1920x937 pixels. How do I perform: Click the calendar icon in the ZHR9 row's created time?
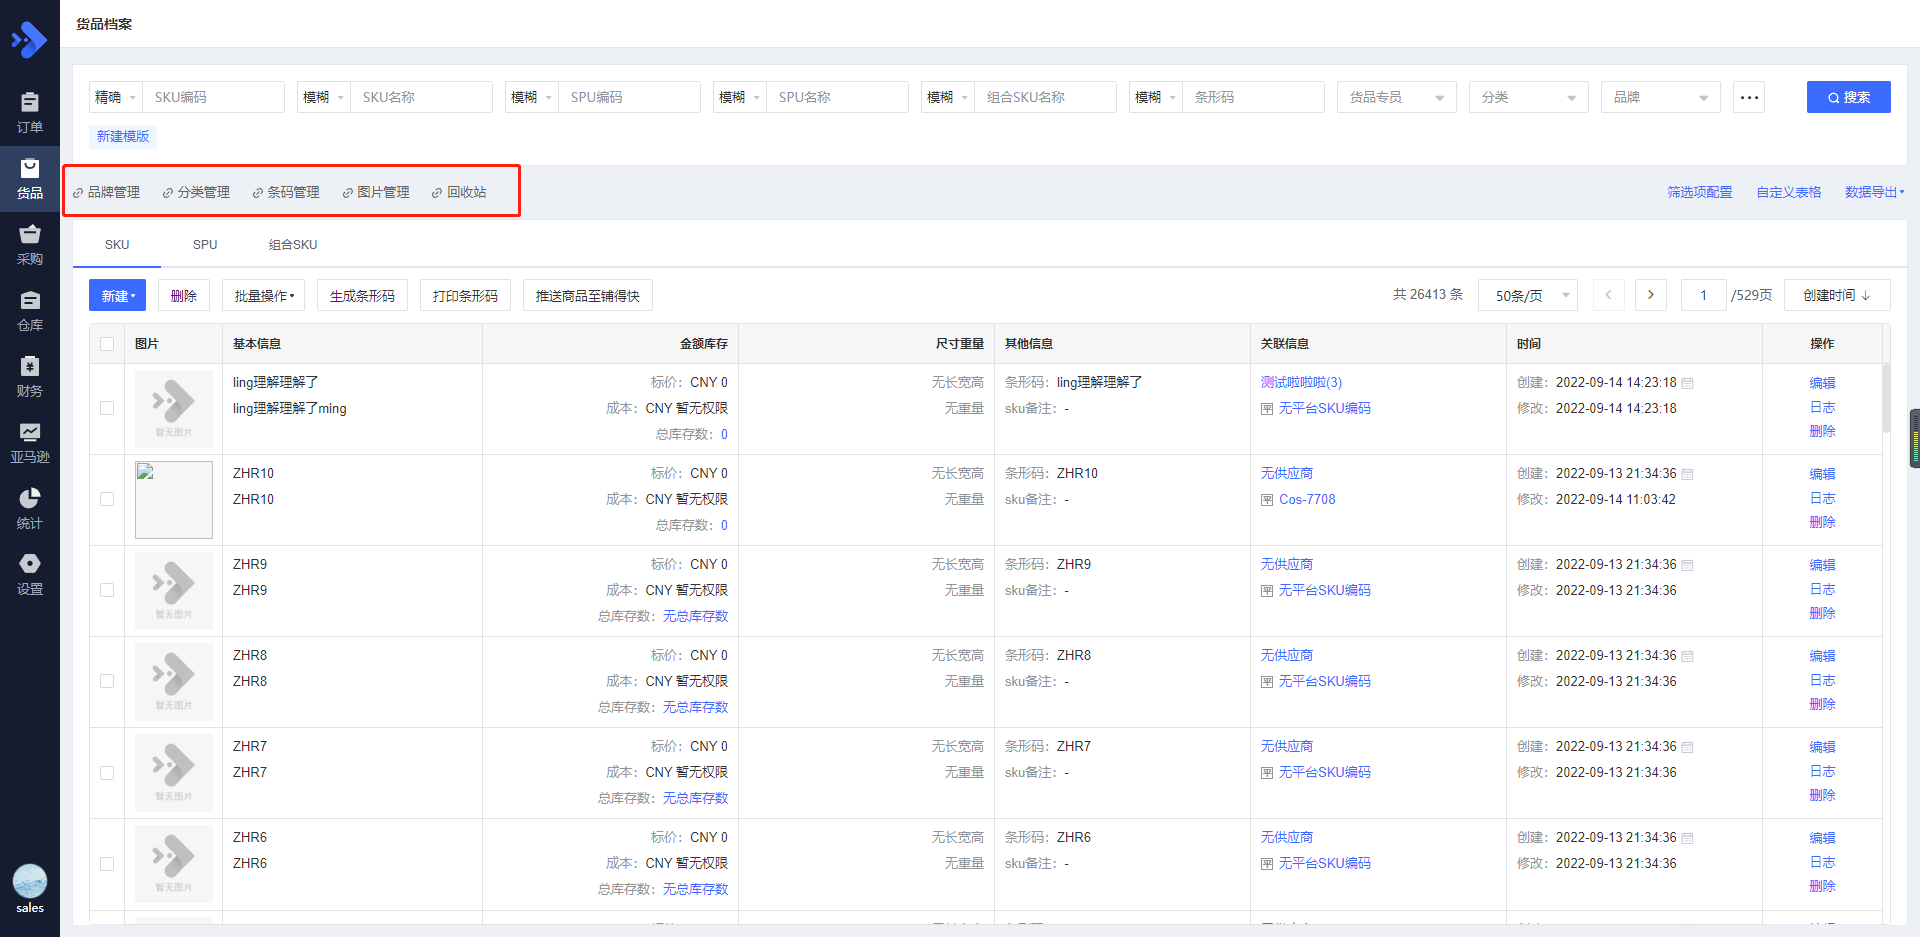click(x=1688, y=565)
